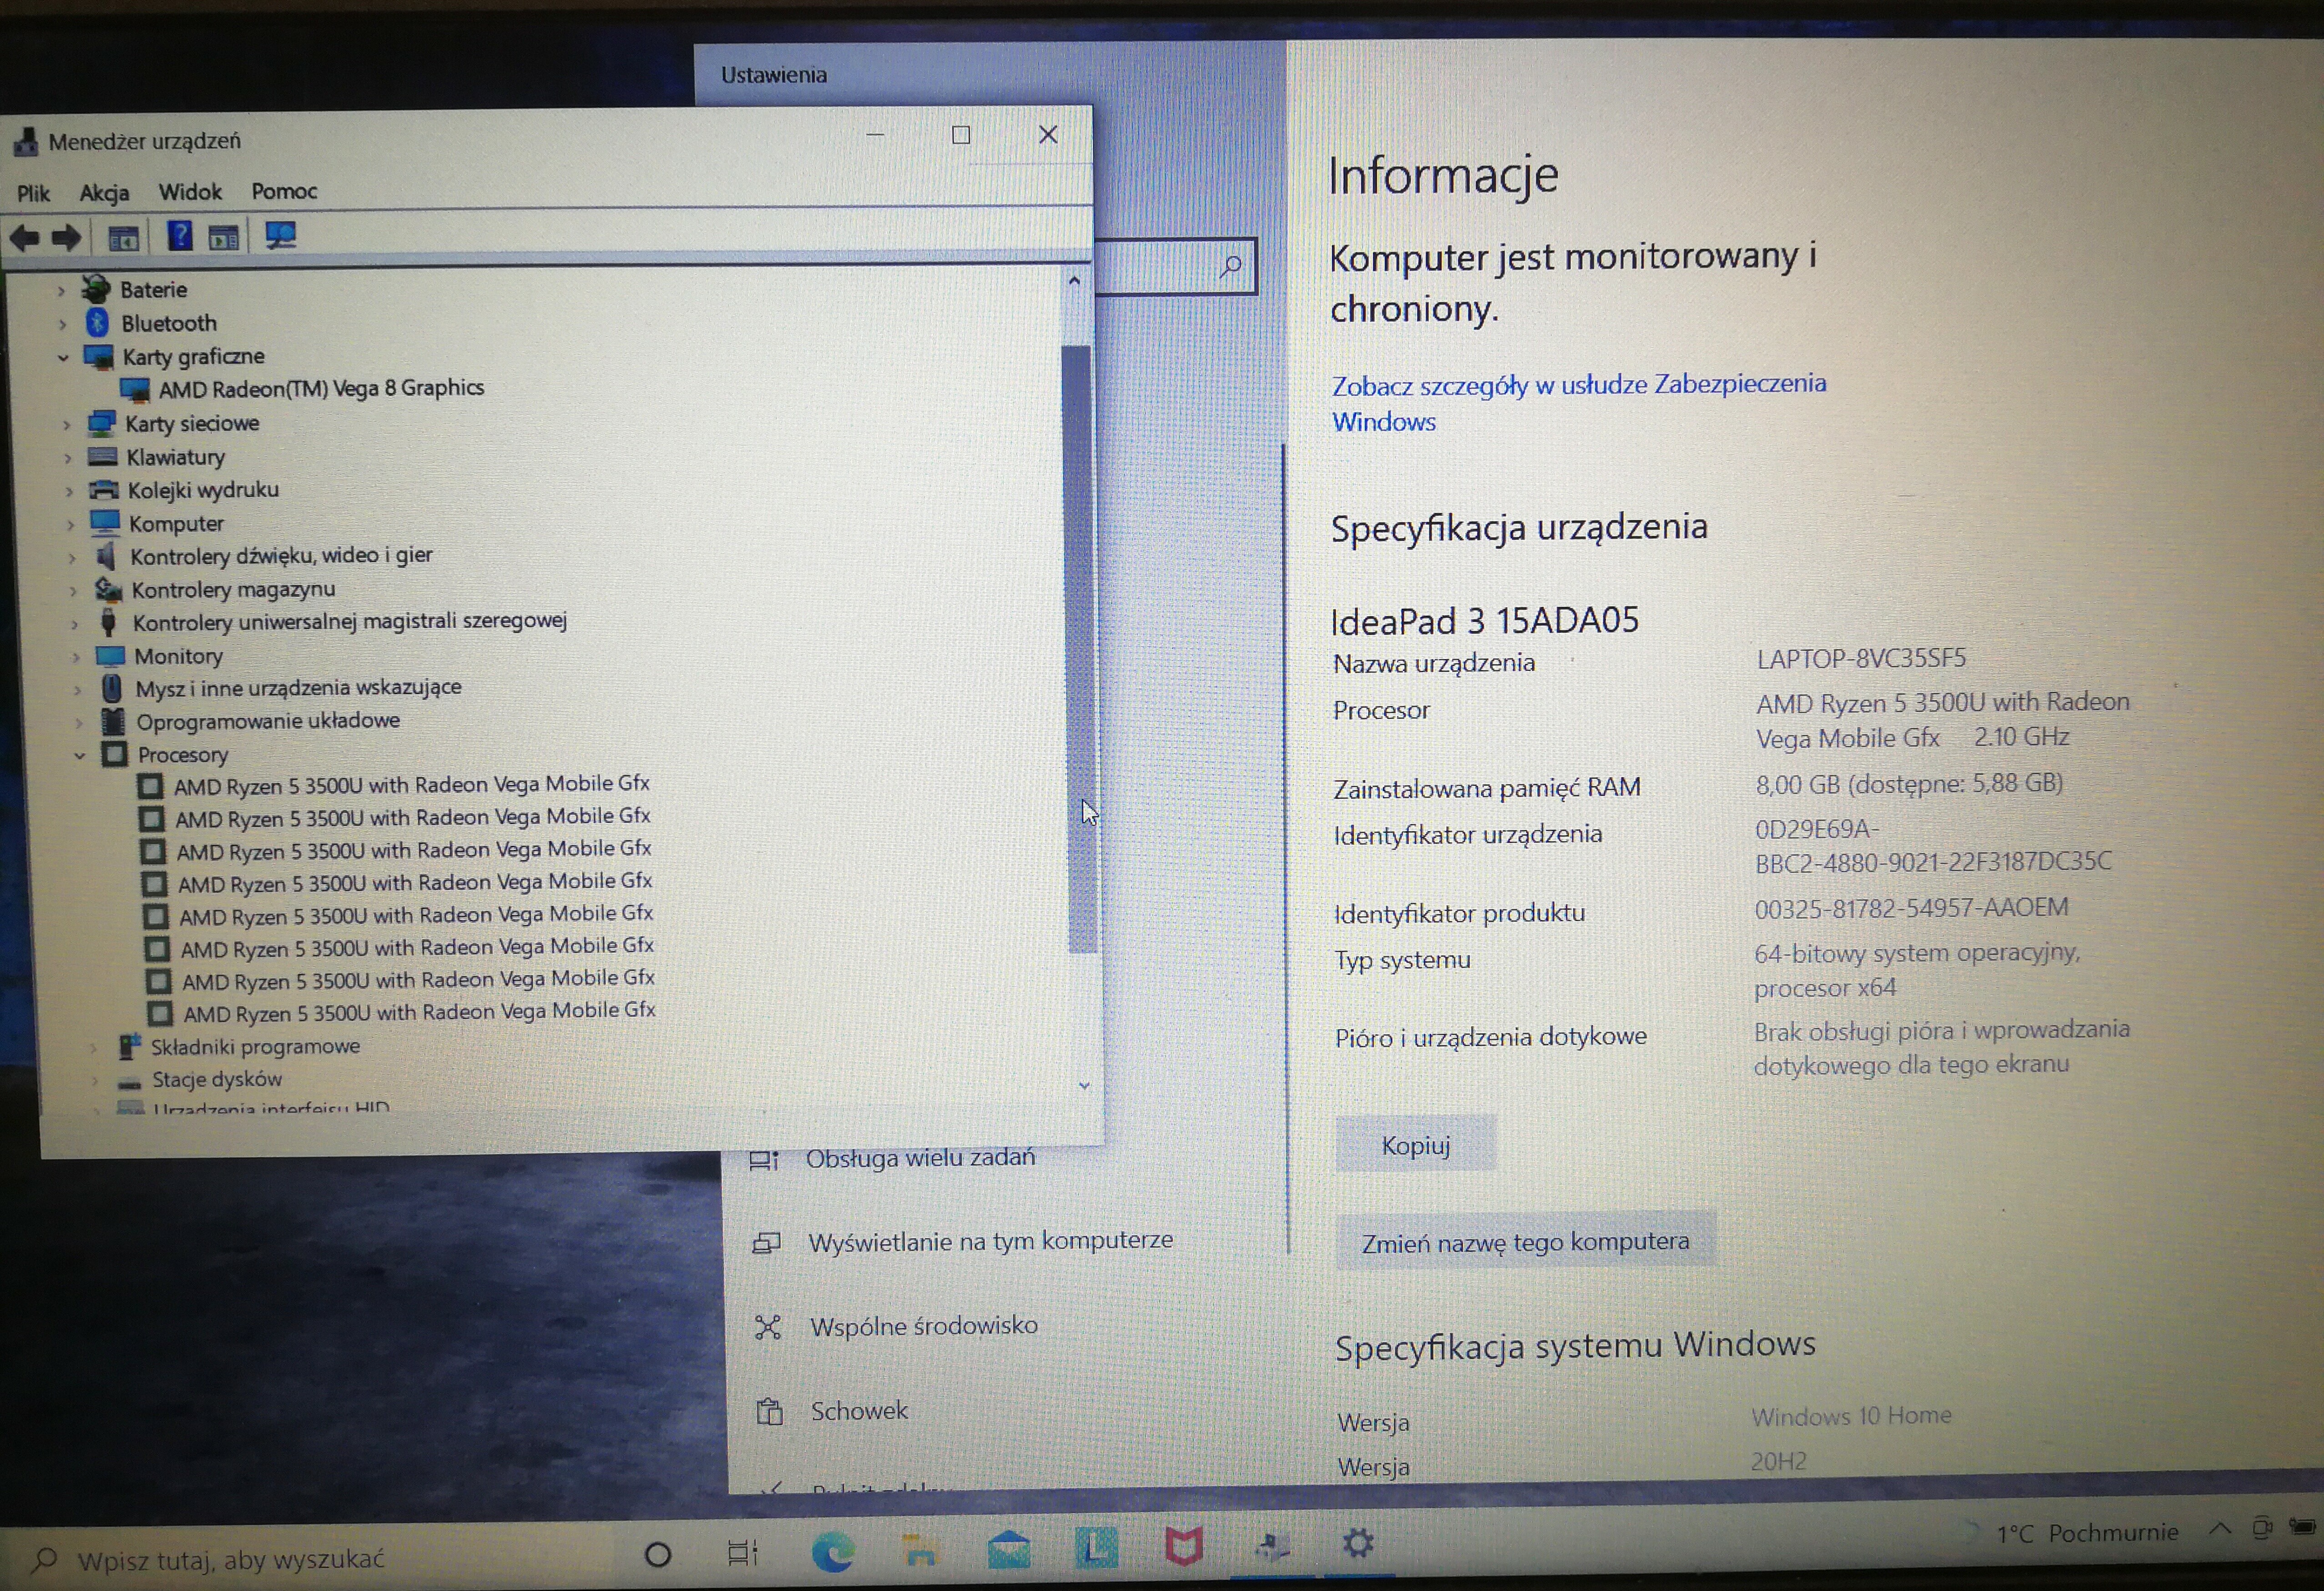Viewport: 2324px width, 1591px height.
Task: Open the Plik menu
Action: click(x=33, y=193)
